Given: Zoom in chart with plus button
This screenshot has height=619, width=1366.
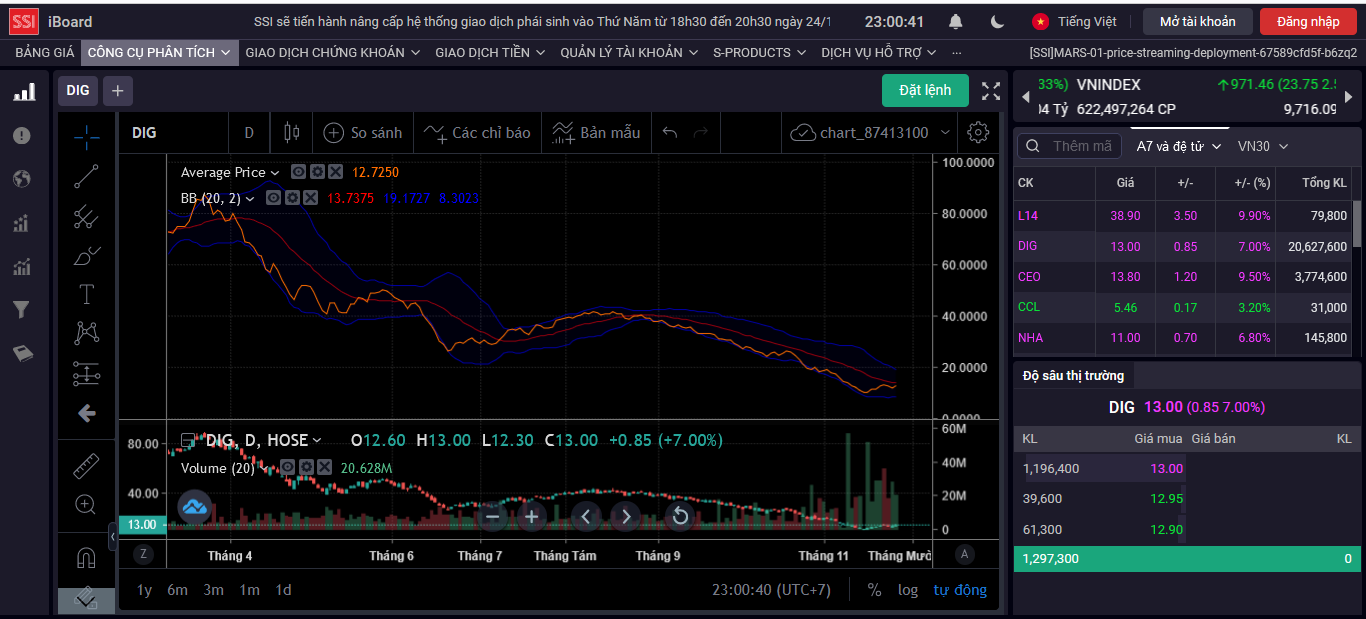Looking at the screenshot, I should click(x=531, y=516).
